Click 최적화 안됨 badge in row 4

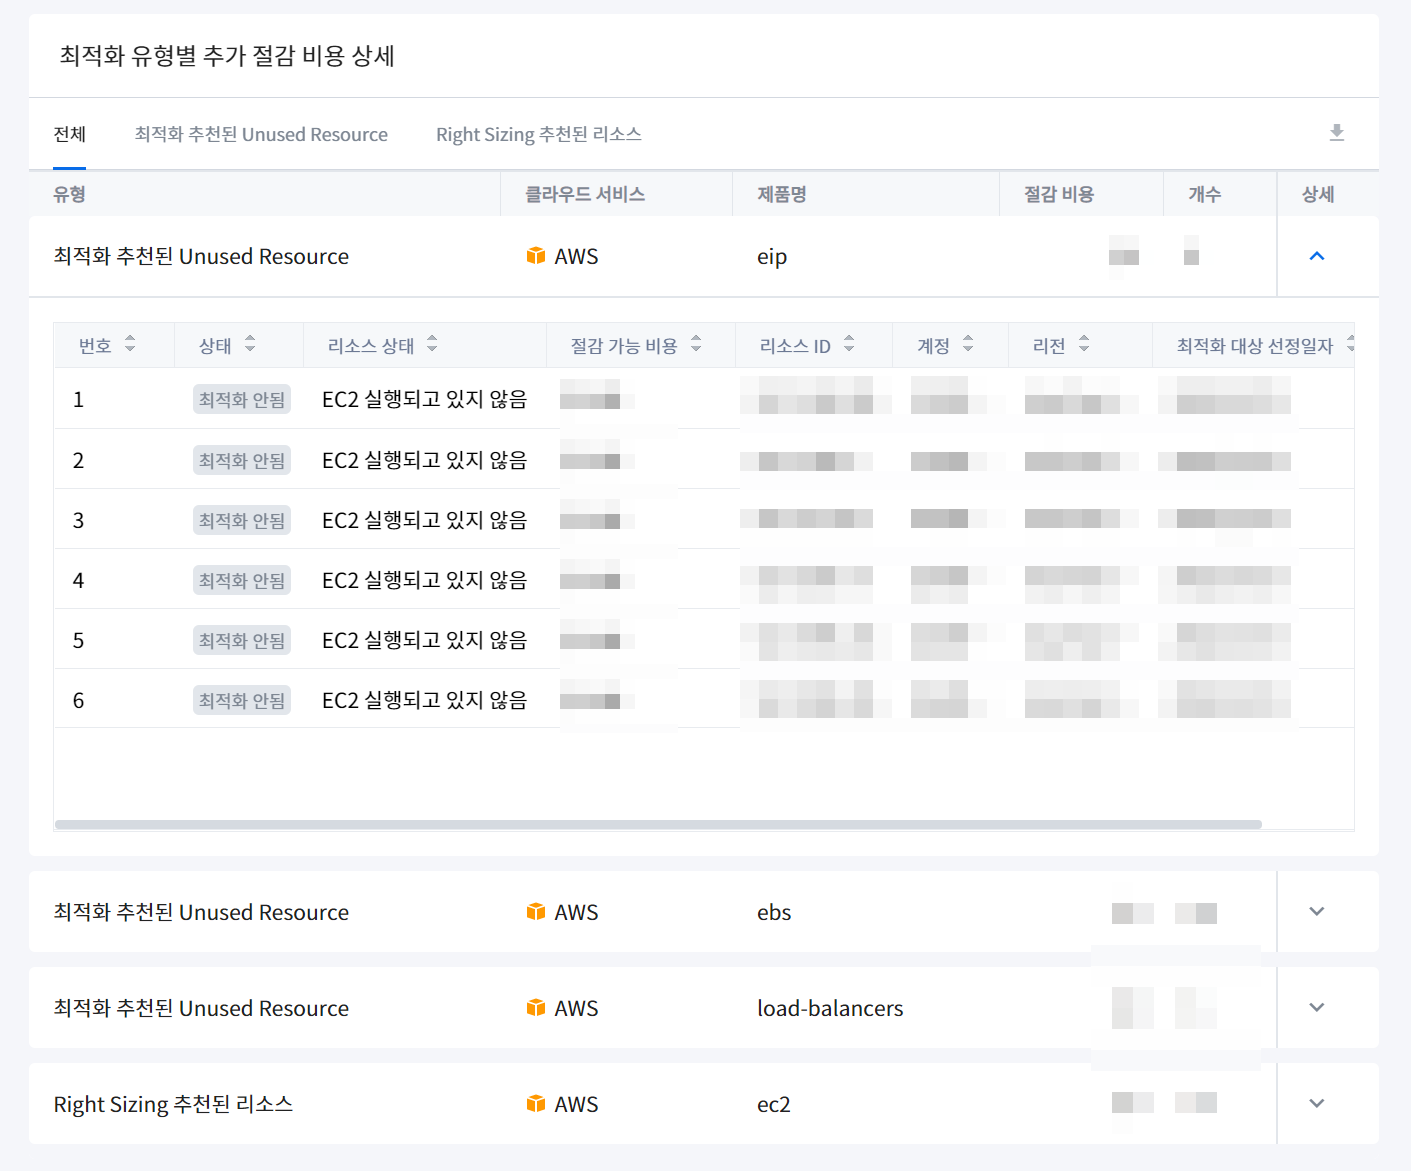242,581
